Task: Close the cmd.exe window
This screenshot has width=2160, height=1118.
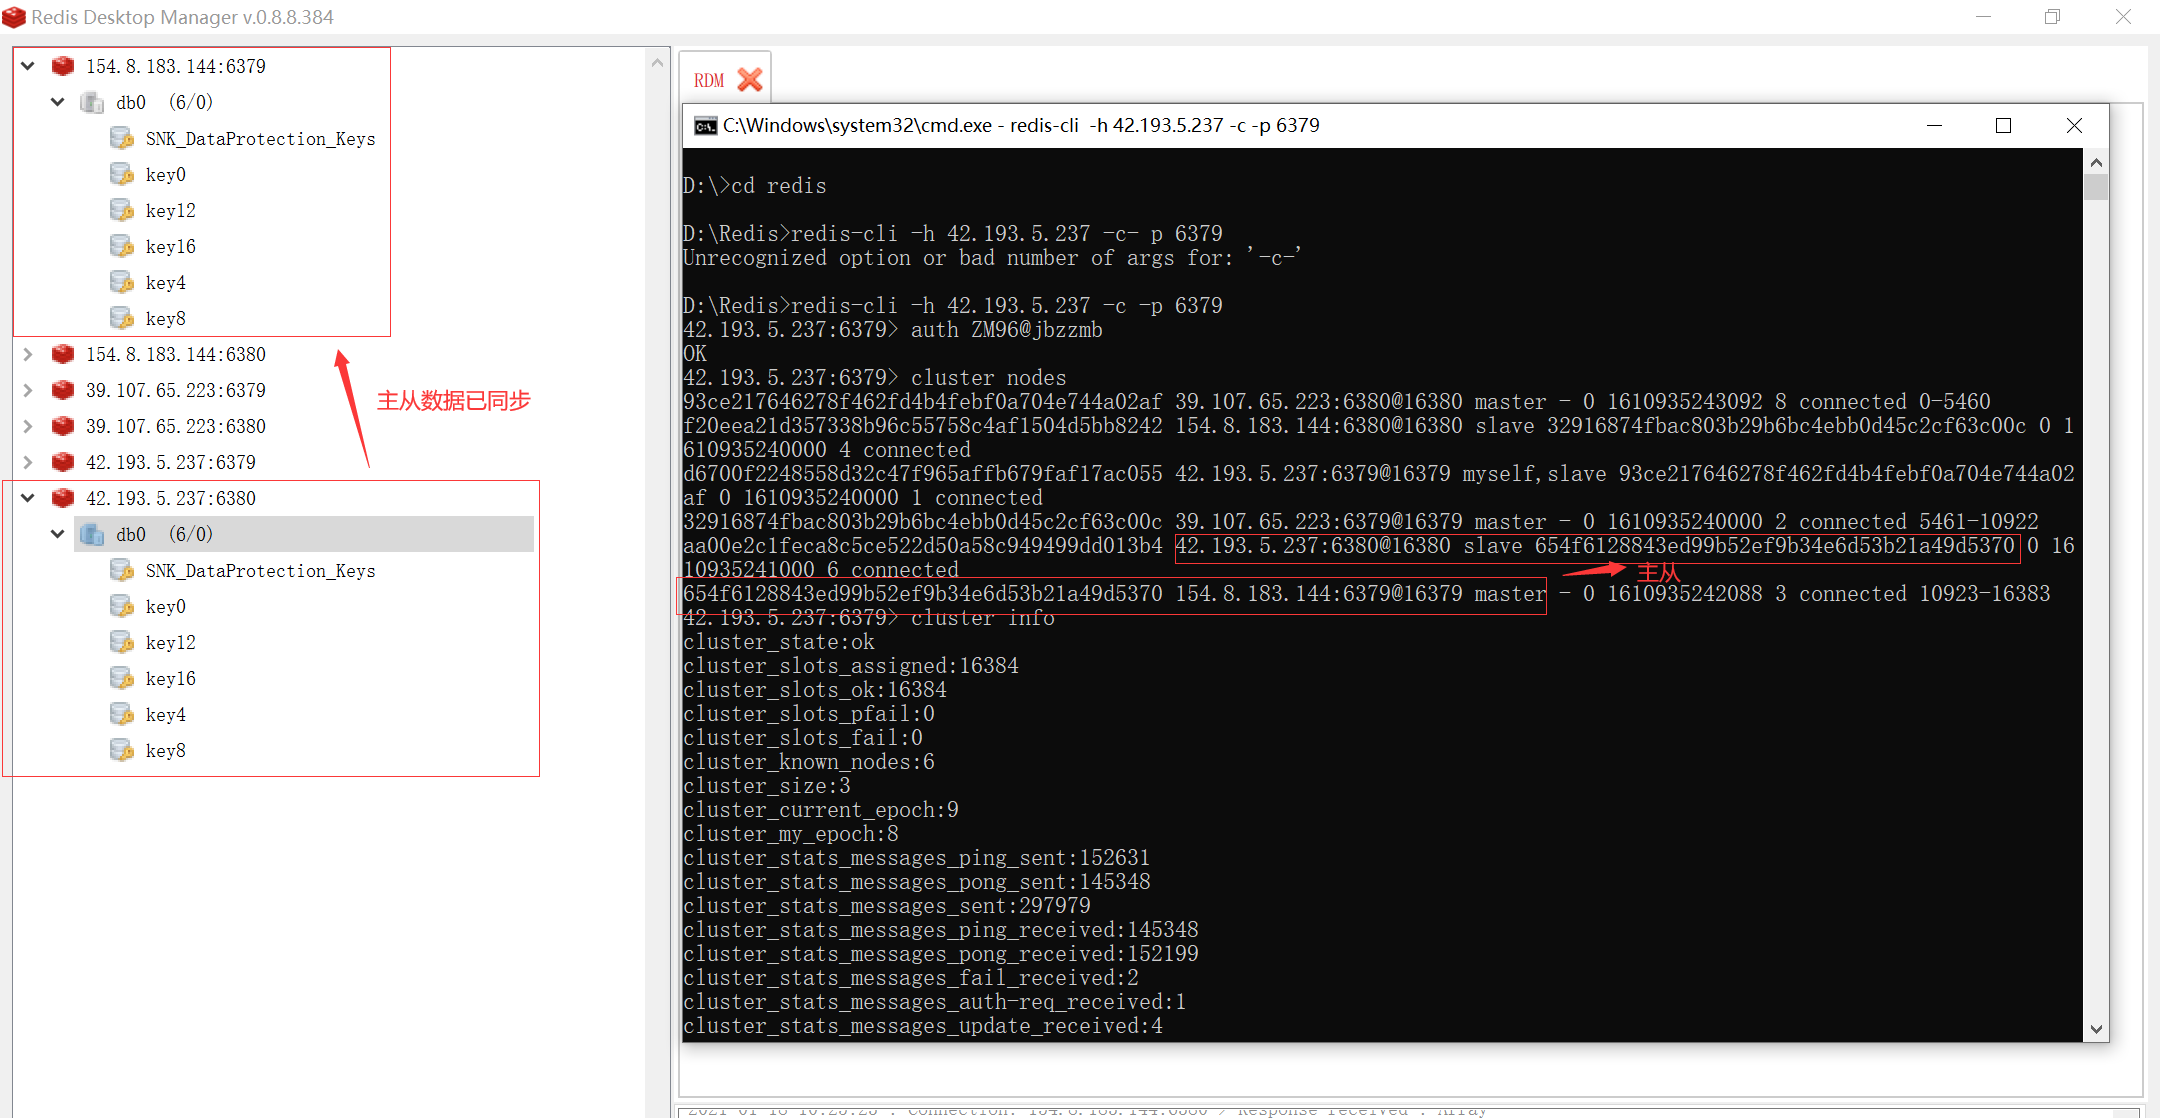Action: [2074, 125]
